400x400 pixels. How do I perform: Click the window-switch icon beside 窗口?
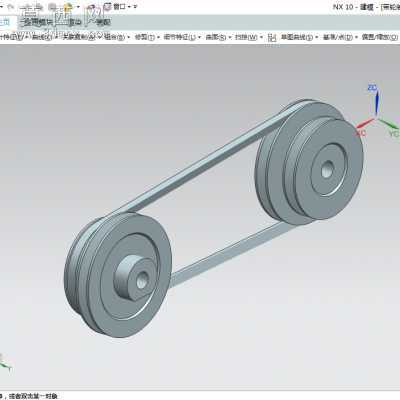tap(107, 6)
